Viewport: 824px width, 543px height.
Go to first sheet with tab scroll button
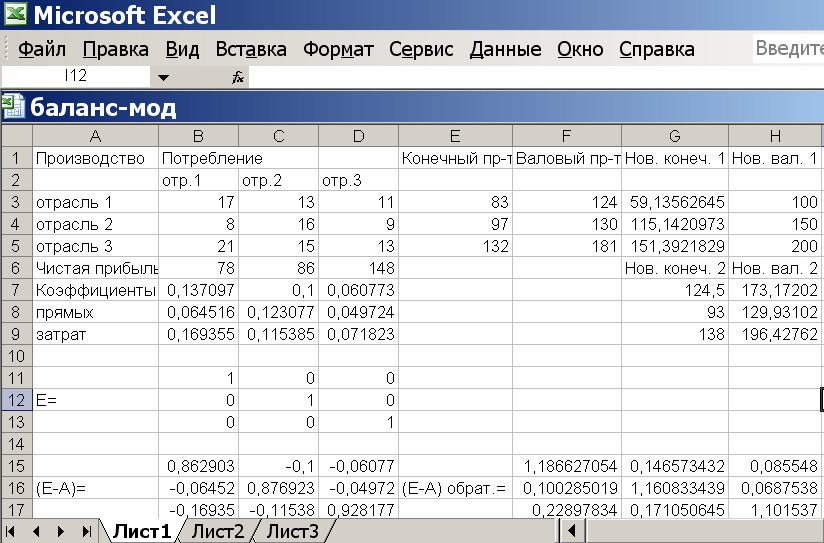click(11, 531)
